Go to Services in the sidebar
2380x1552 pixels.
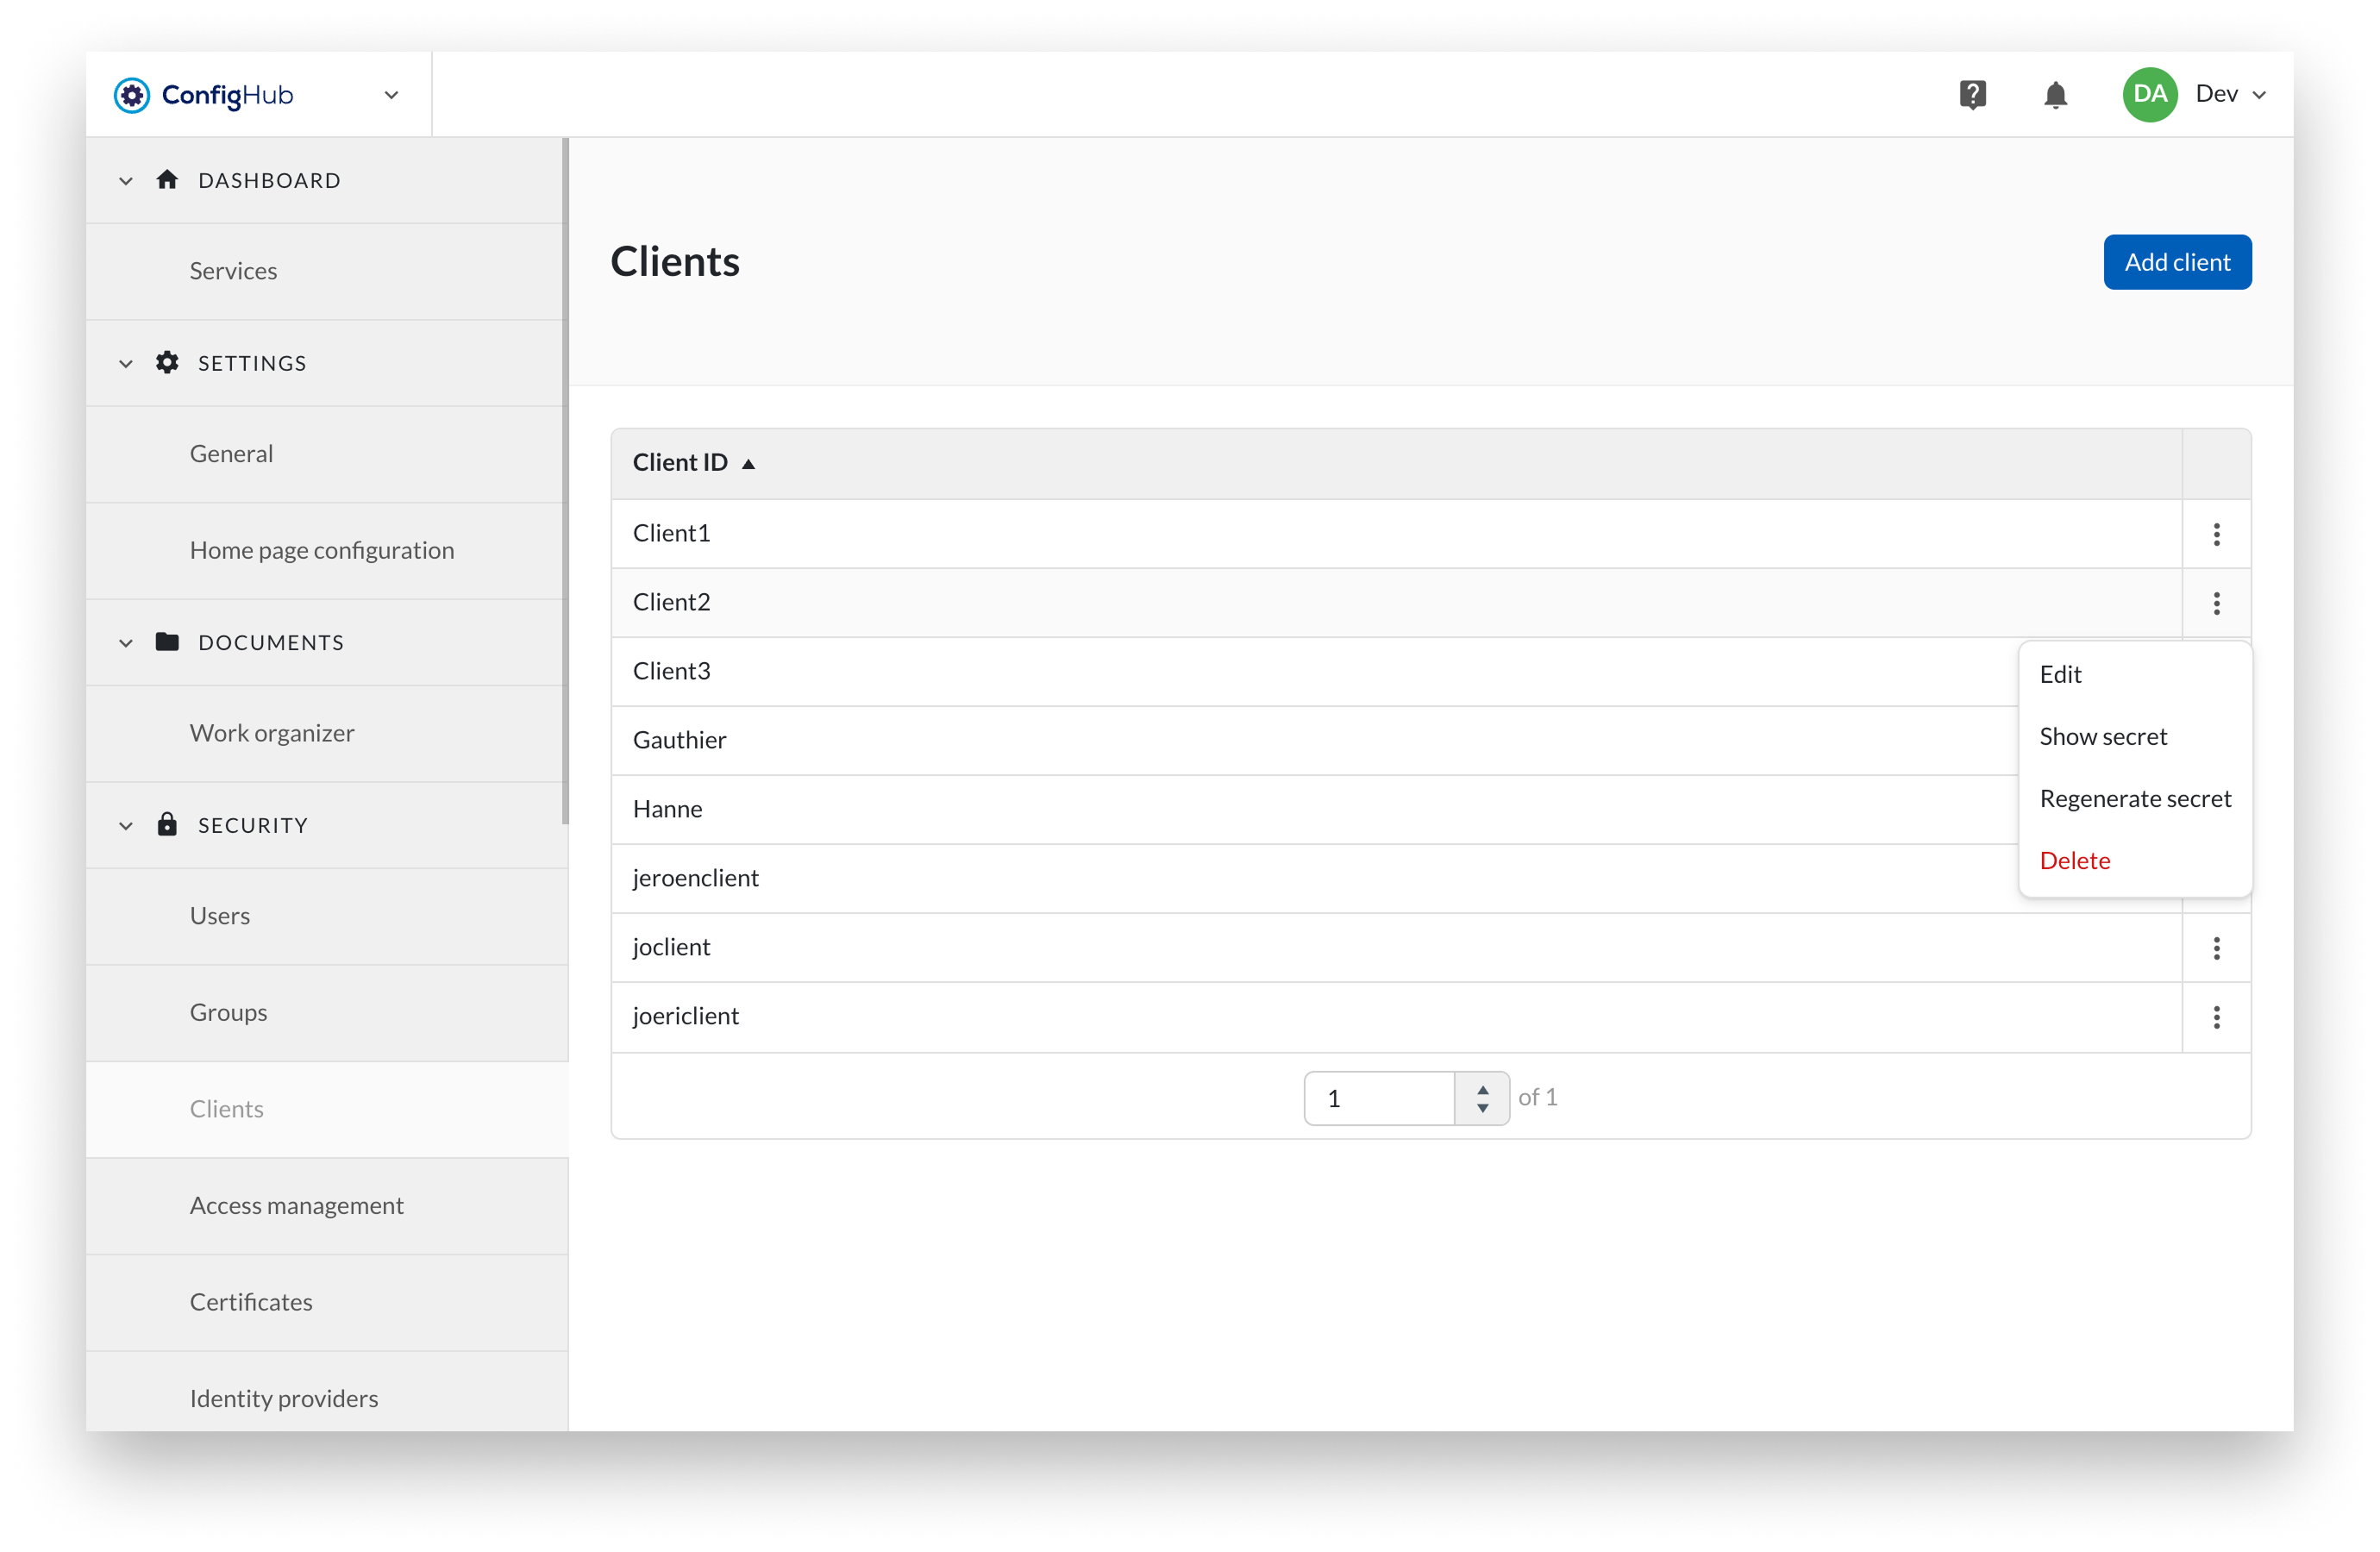click(326, 271)
